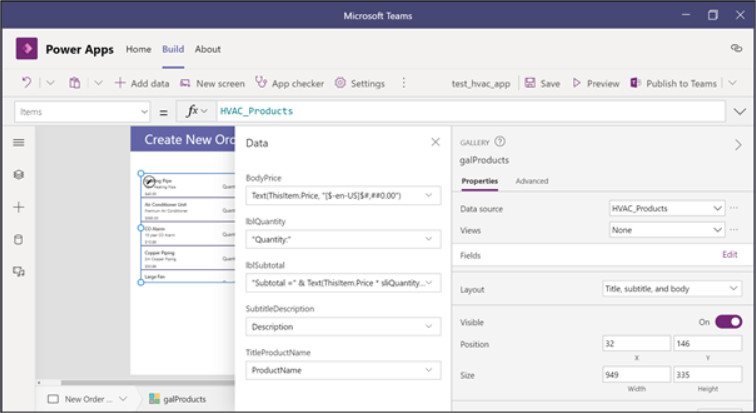Save the app
This screenshot has height=413, width=756.
click(x=542, y=83)
